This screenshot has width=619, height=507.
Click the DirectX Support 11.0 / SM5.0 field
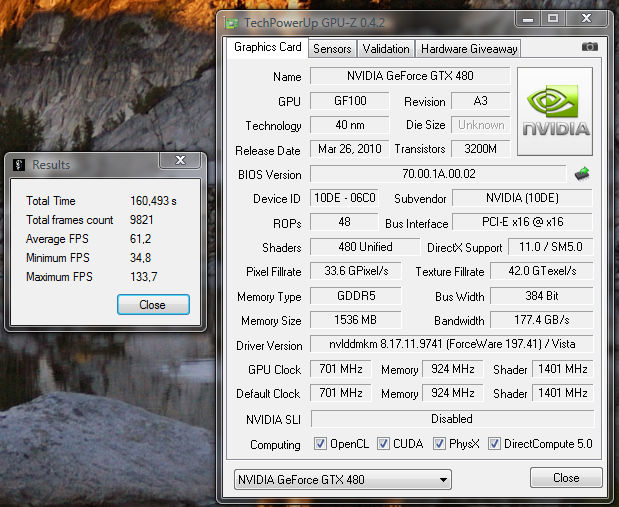(551, 247)
